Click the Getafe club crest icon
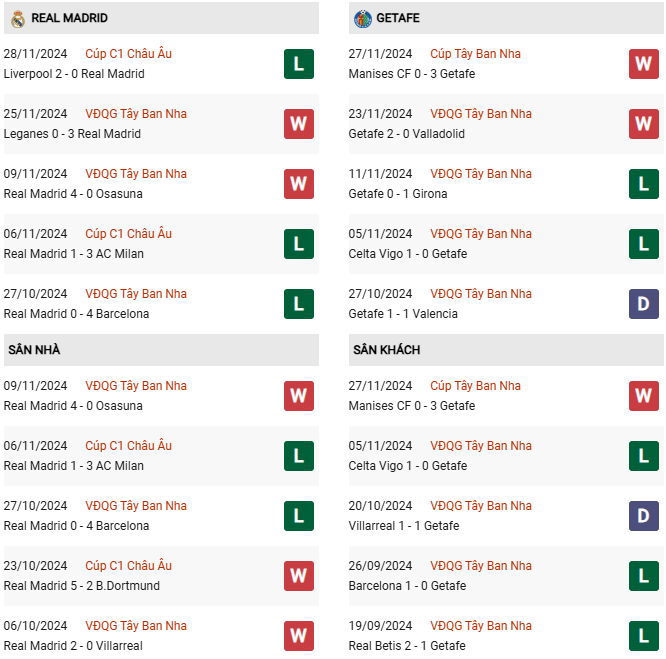The width and height of the screenshot is (666, 659). [363, 19]
